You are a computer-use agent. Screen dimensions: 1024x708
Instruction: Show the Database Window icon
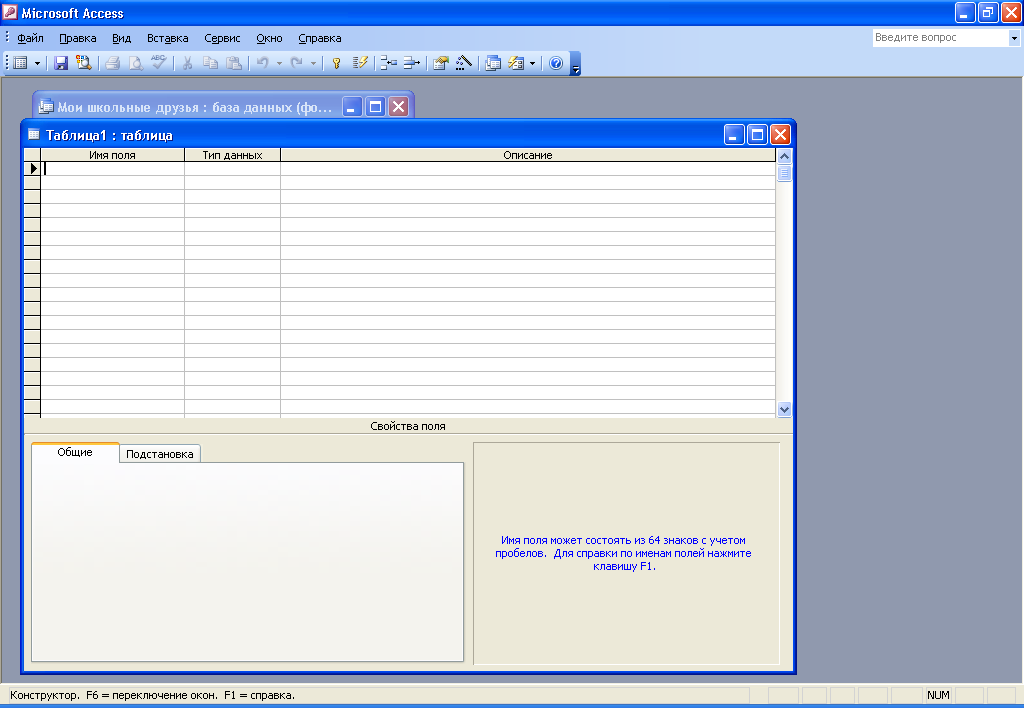pyautogui.click(x=493, y=63)
